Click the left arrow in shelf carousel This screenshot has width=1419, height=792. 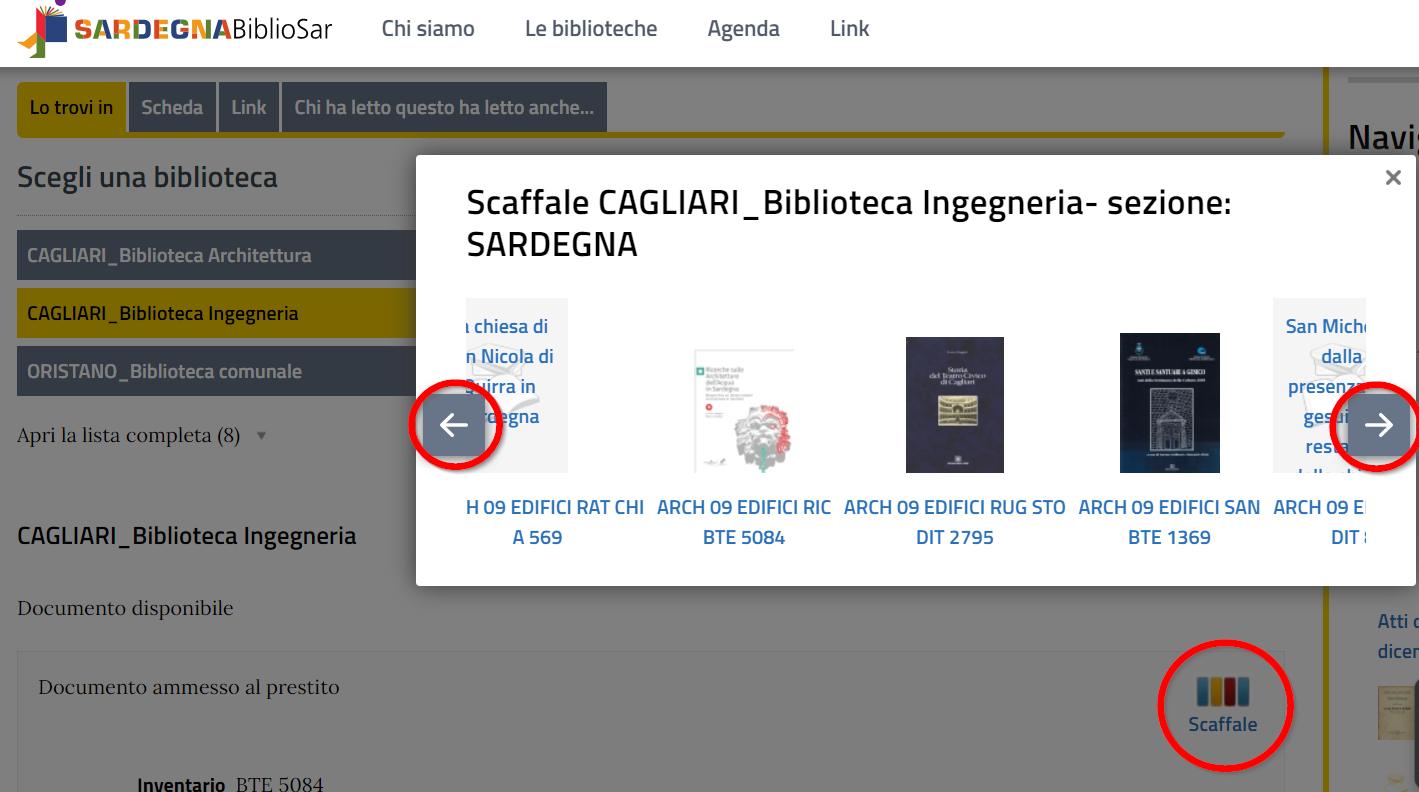[454, 425]
